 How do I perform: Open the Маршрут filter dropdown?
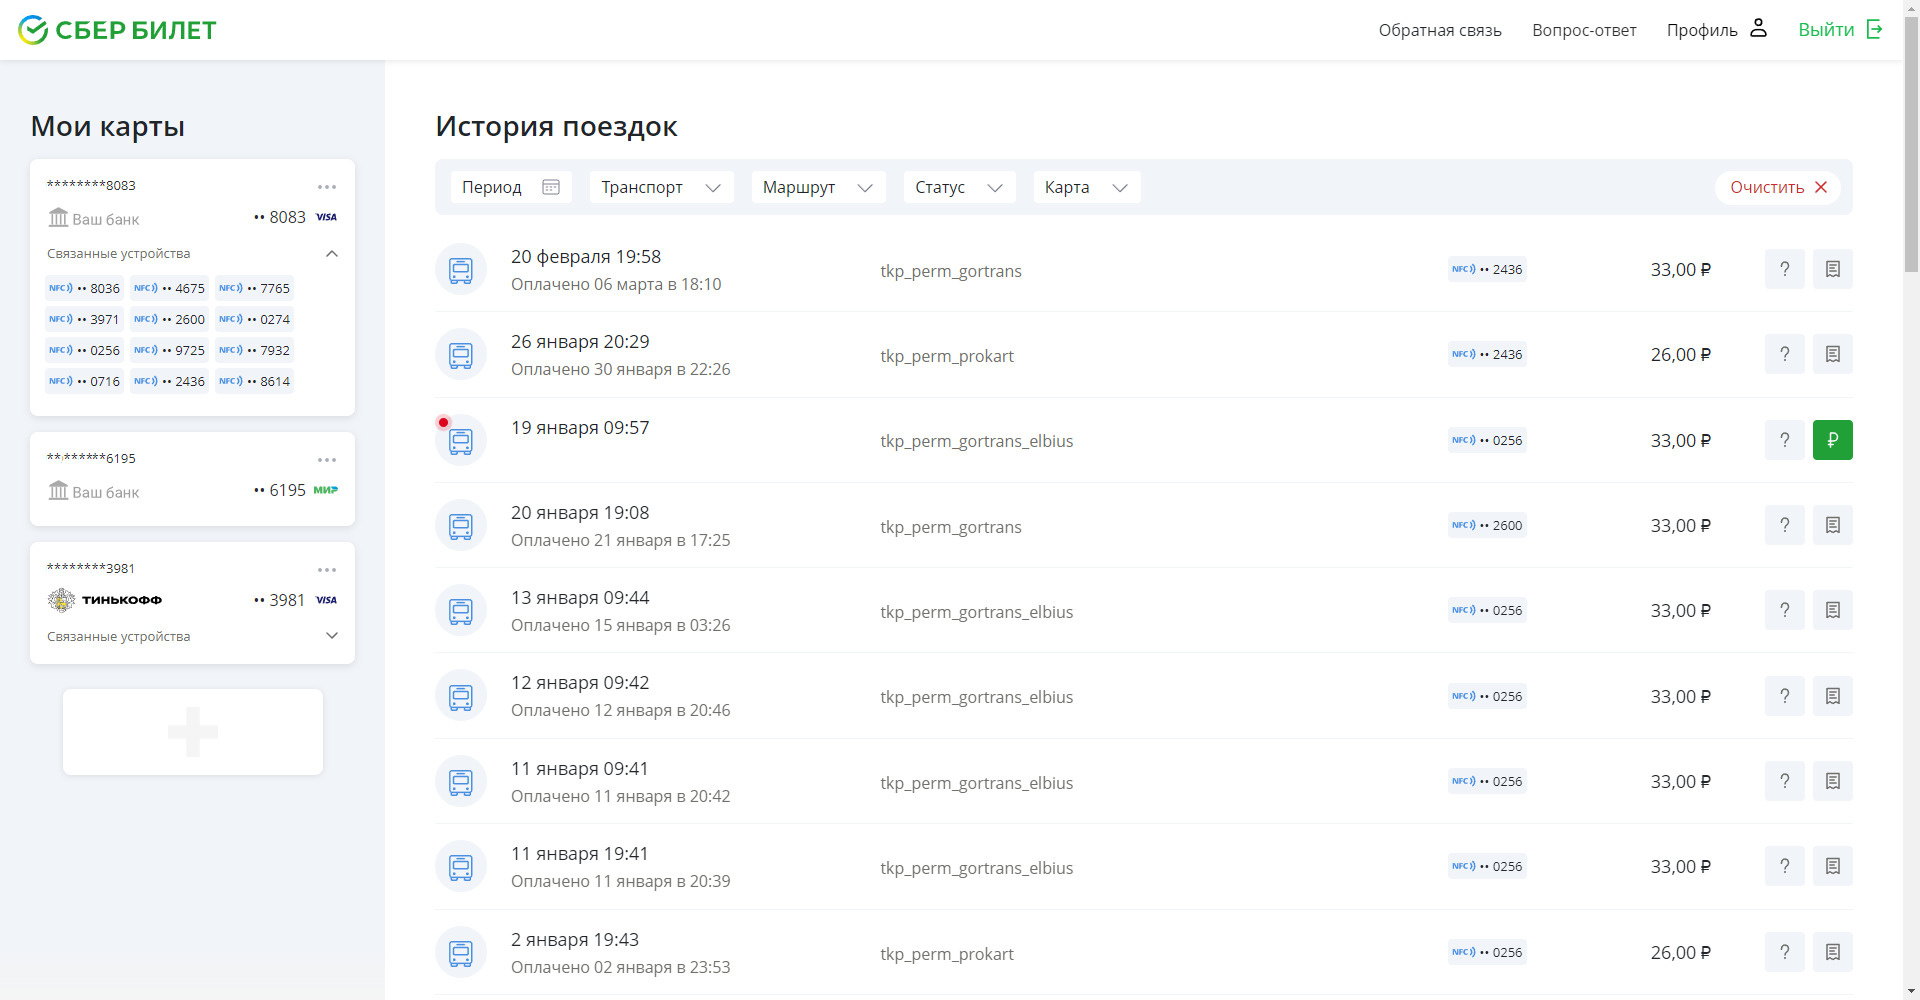818,187
